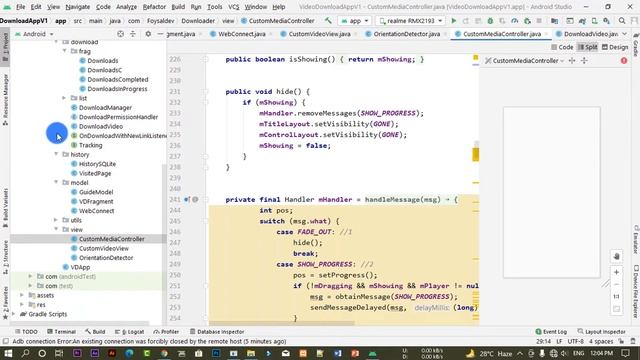Collapse all in project panel
The image size is (640, 360).
tap(133, 34)
